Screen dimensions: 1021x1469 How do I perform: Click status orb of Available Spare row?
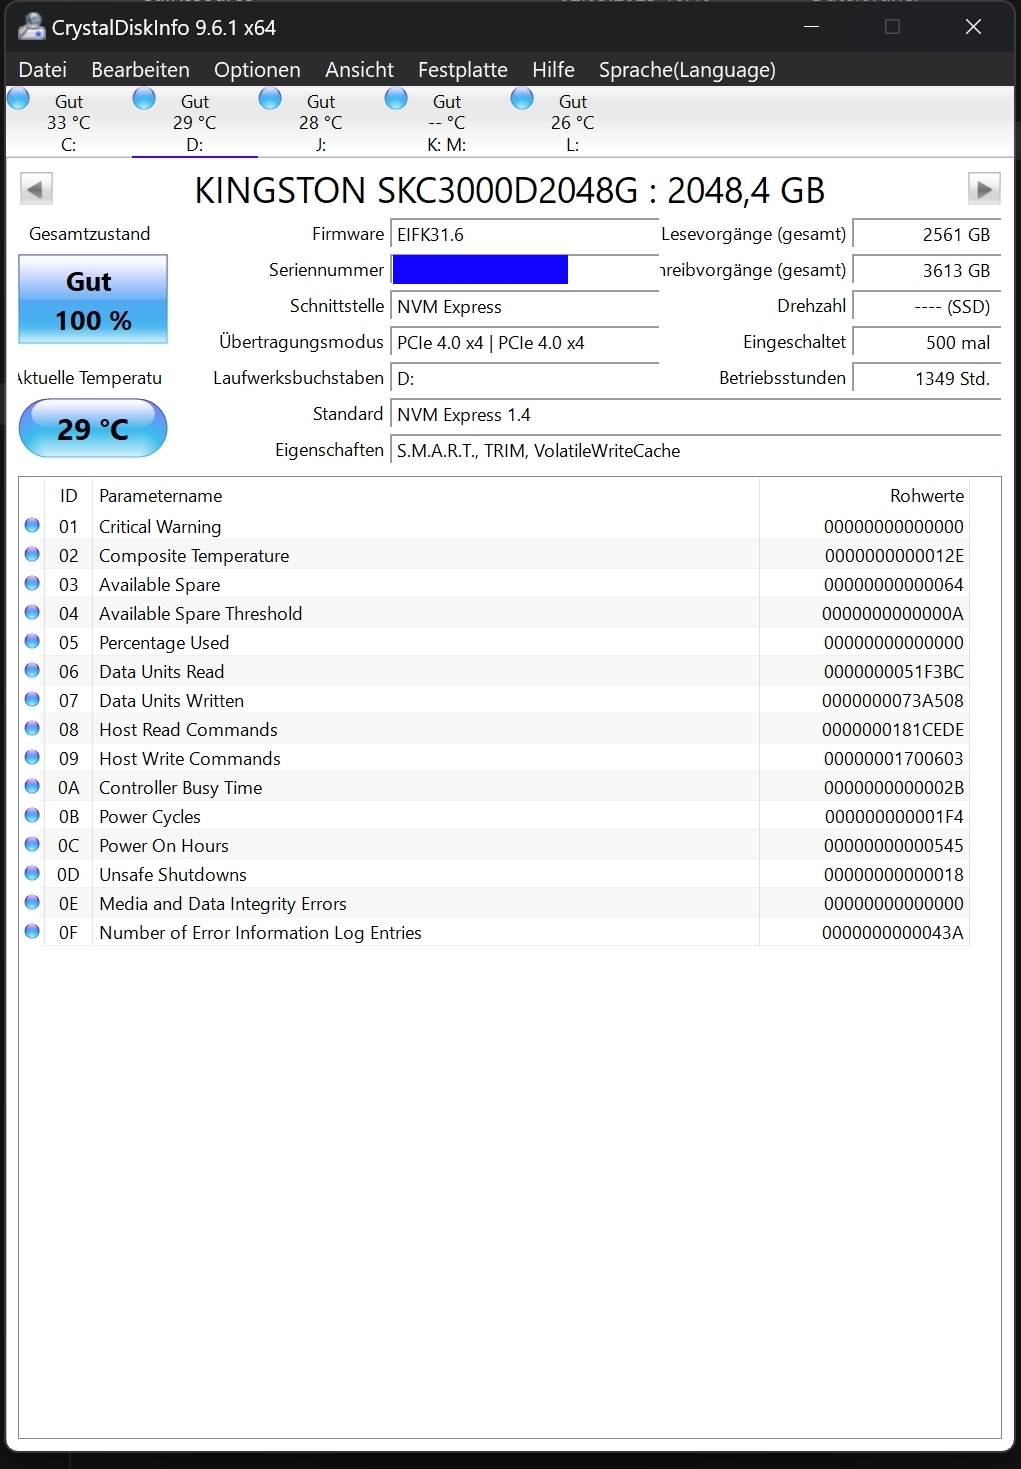coord(32,583)
